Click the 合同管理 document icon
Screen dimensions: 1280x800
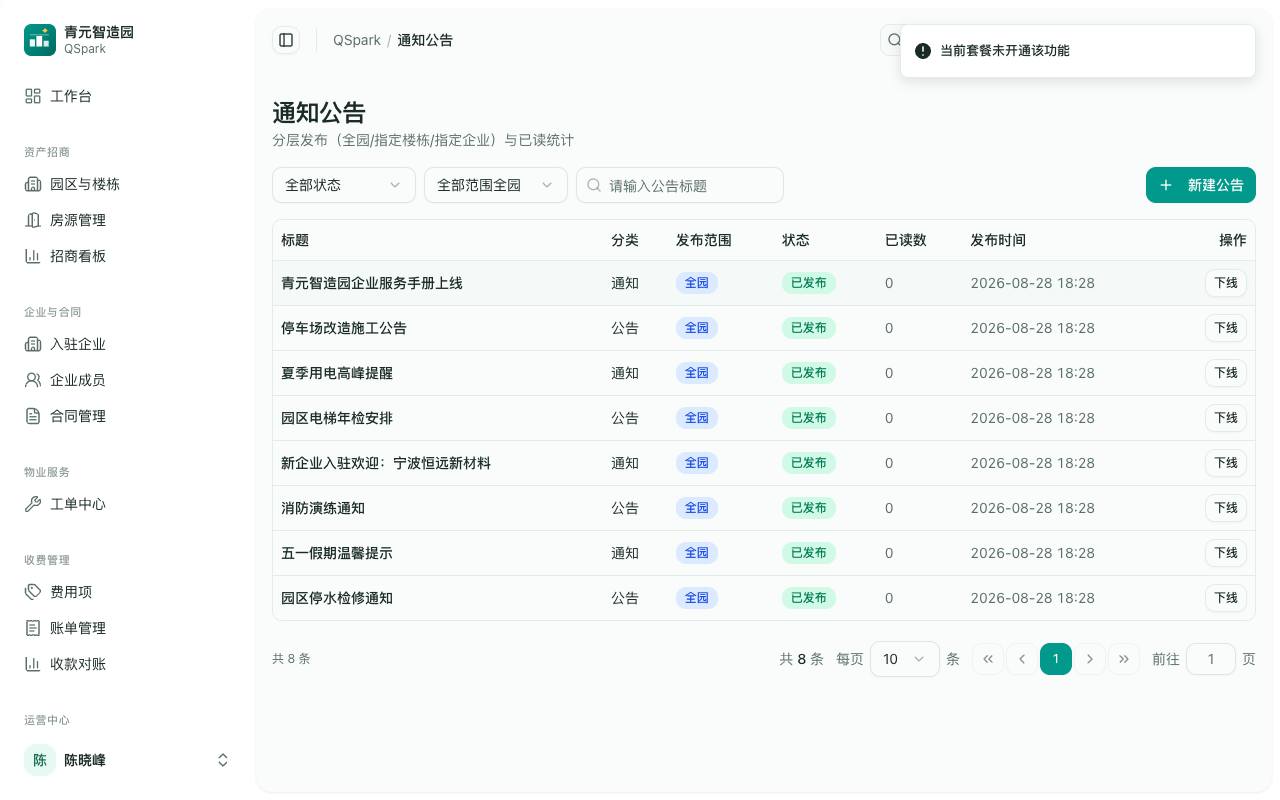pos(33,416)
